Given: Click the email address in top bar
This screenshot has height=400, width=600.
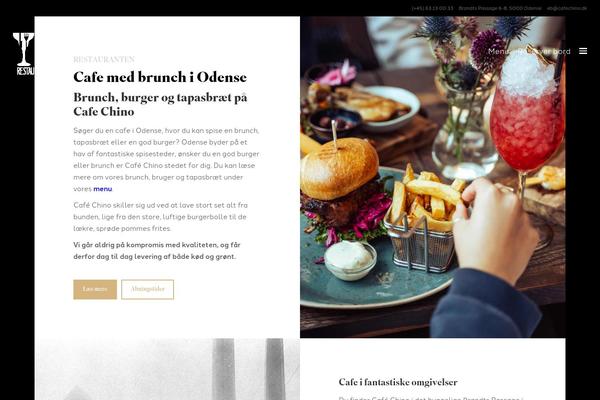Looking at the screenshot, I should [x=566, y=8].
